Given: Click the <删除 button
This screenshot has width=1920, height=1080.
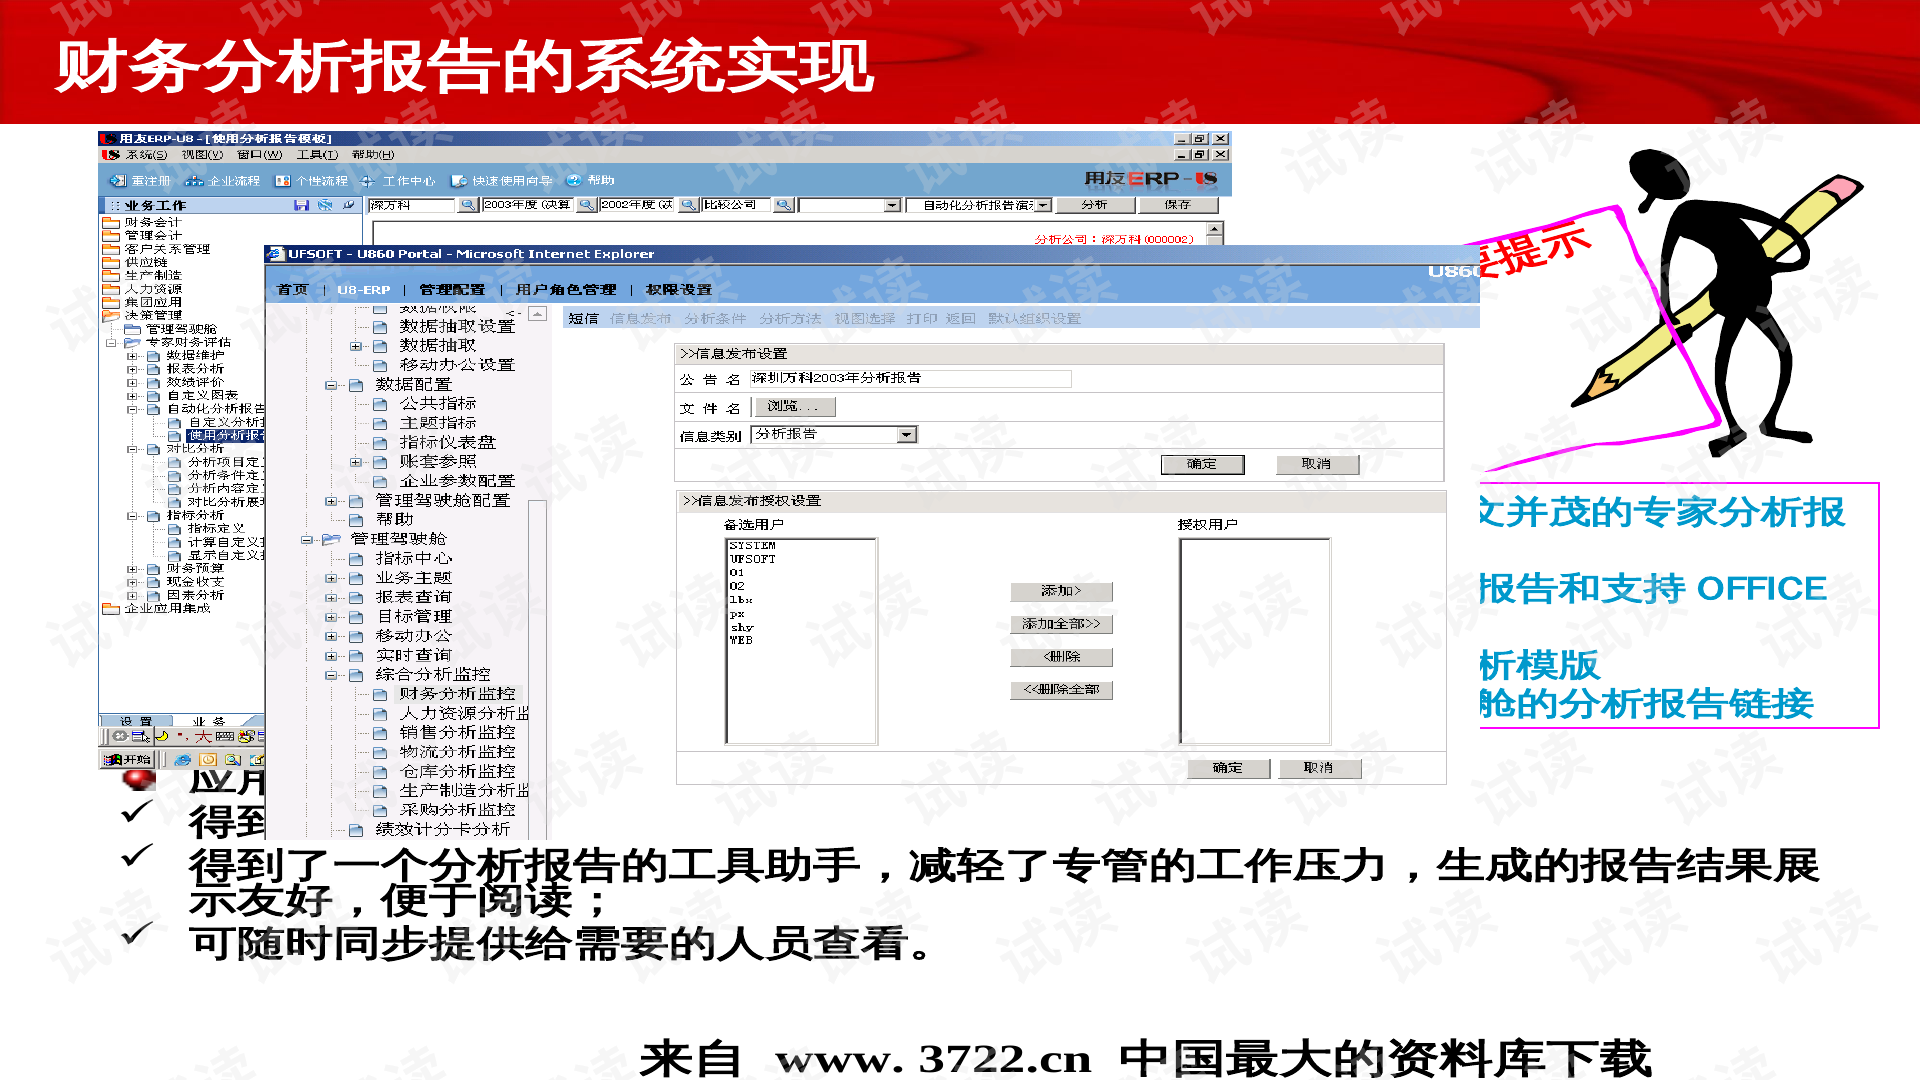Looking at the screenshot, I should (1061, 658).
